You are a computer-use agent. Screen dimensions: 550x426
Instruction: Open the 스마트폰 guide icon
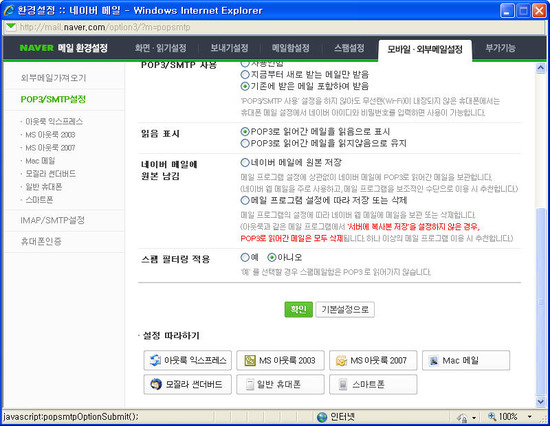343,385
